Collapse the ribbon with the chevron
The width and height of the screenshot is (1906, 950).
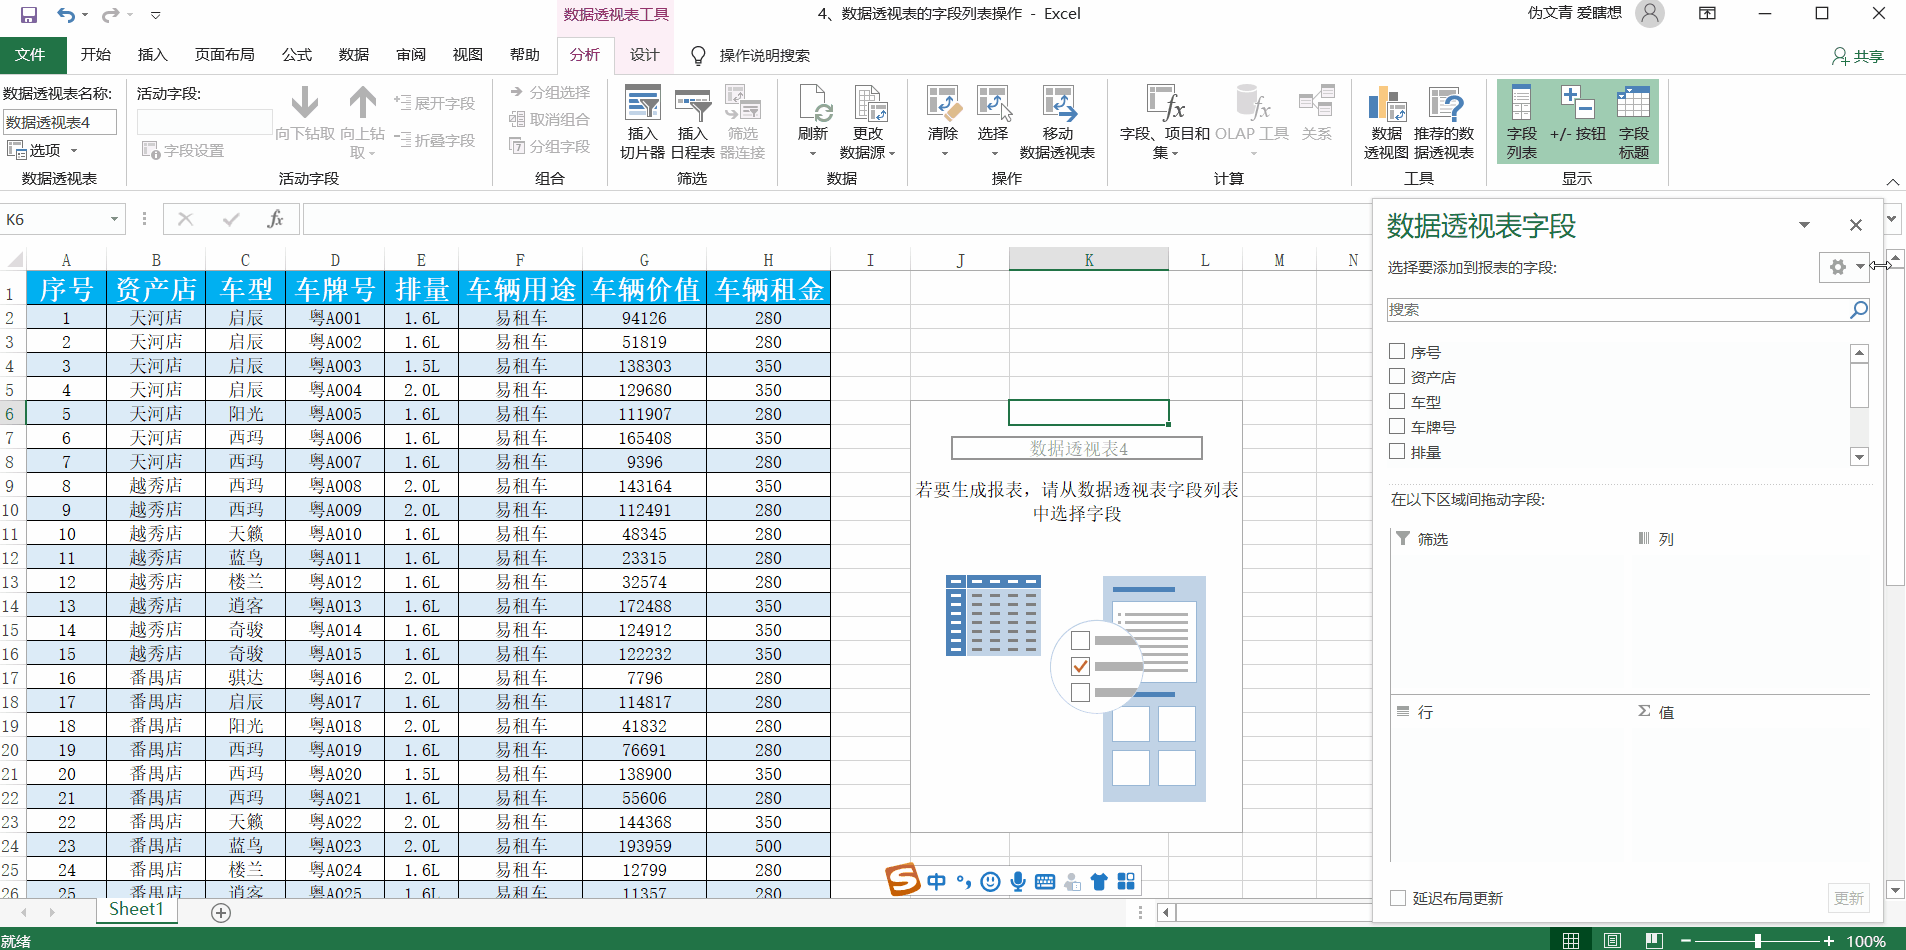pyautogui.click(x=1892, y=182)
